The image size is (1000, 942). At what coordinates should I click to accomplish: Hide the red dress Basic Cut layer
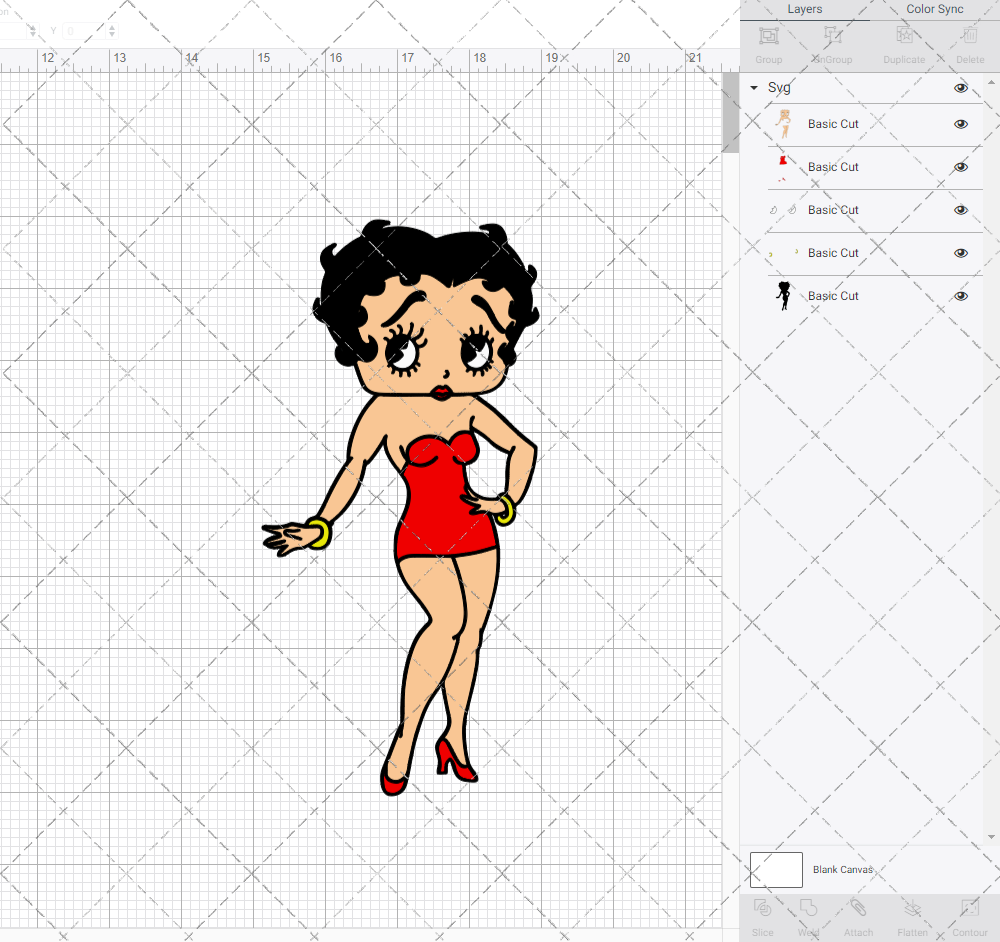click(x=960, y=167)
